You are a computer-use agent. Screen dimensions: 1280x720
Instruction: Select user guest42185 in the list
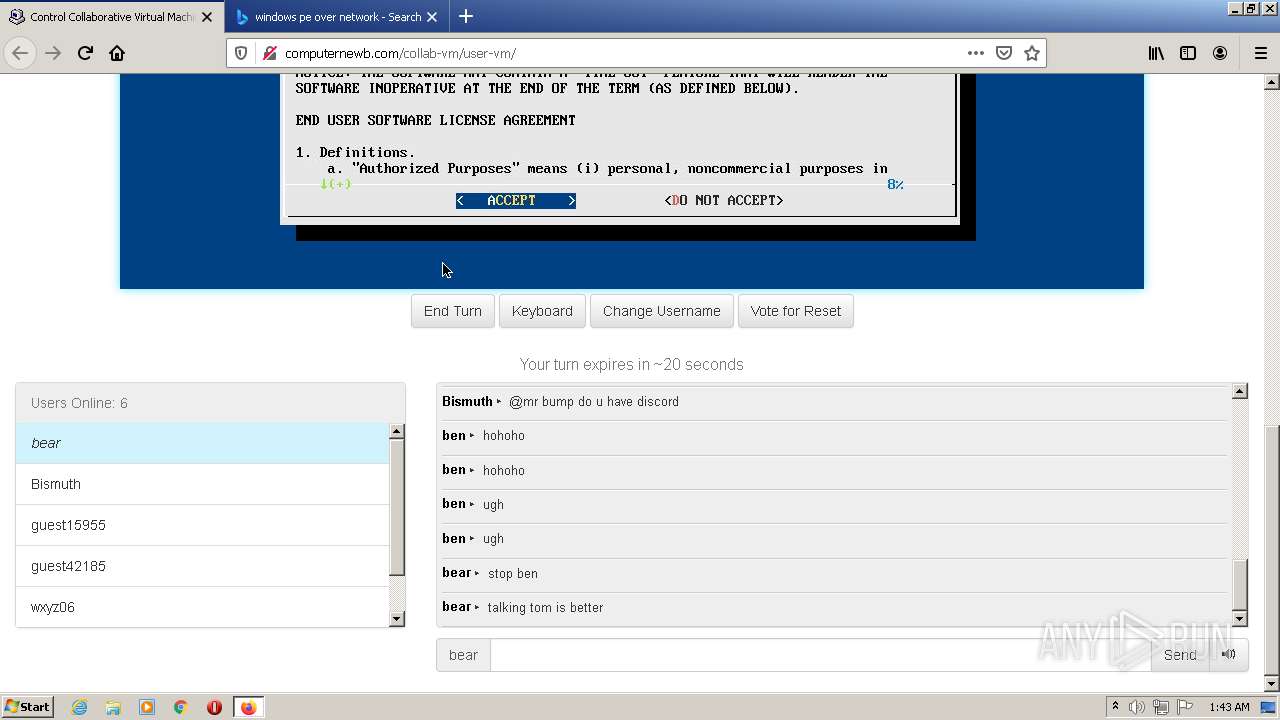[x=202, y=566]
